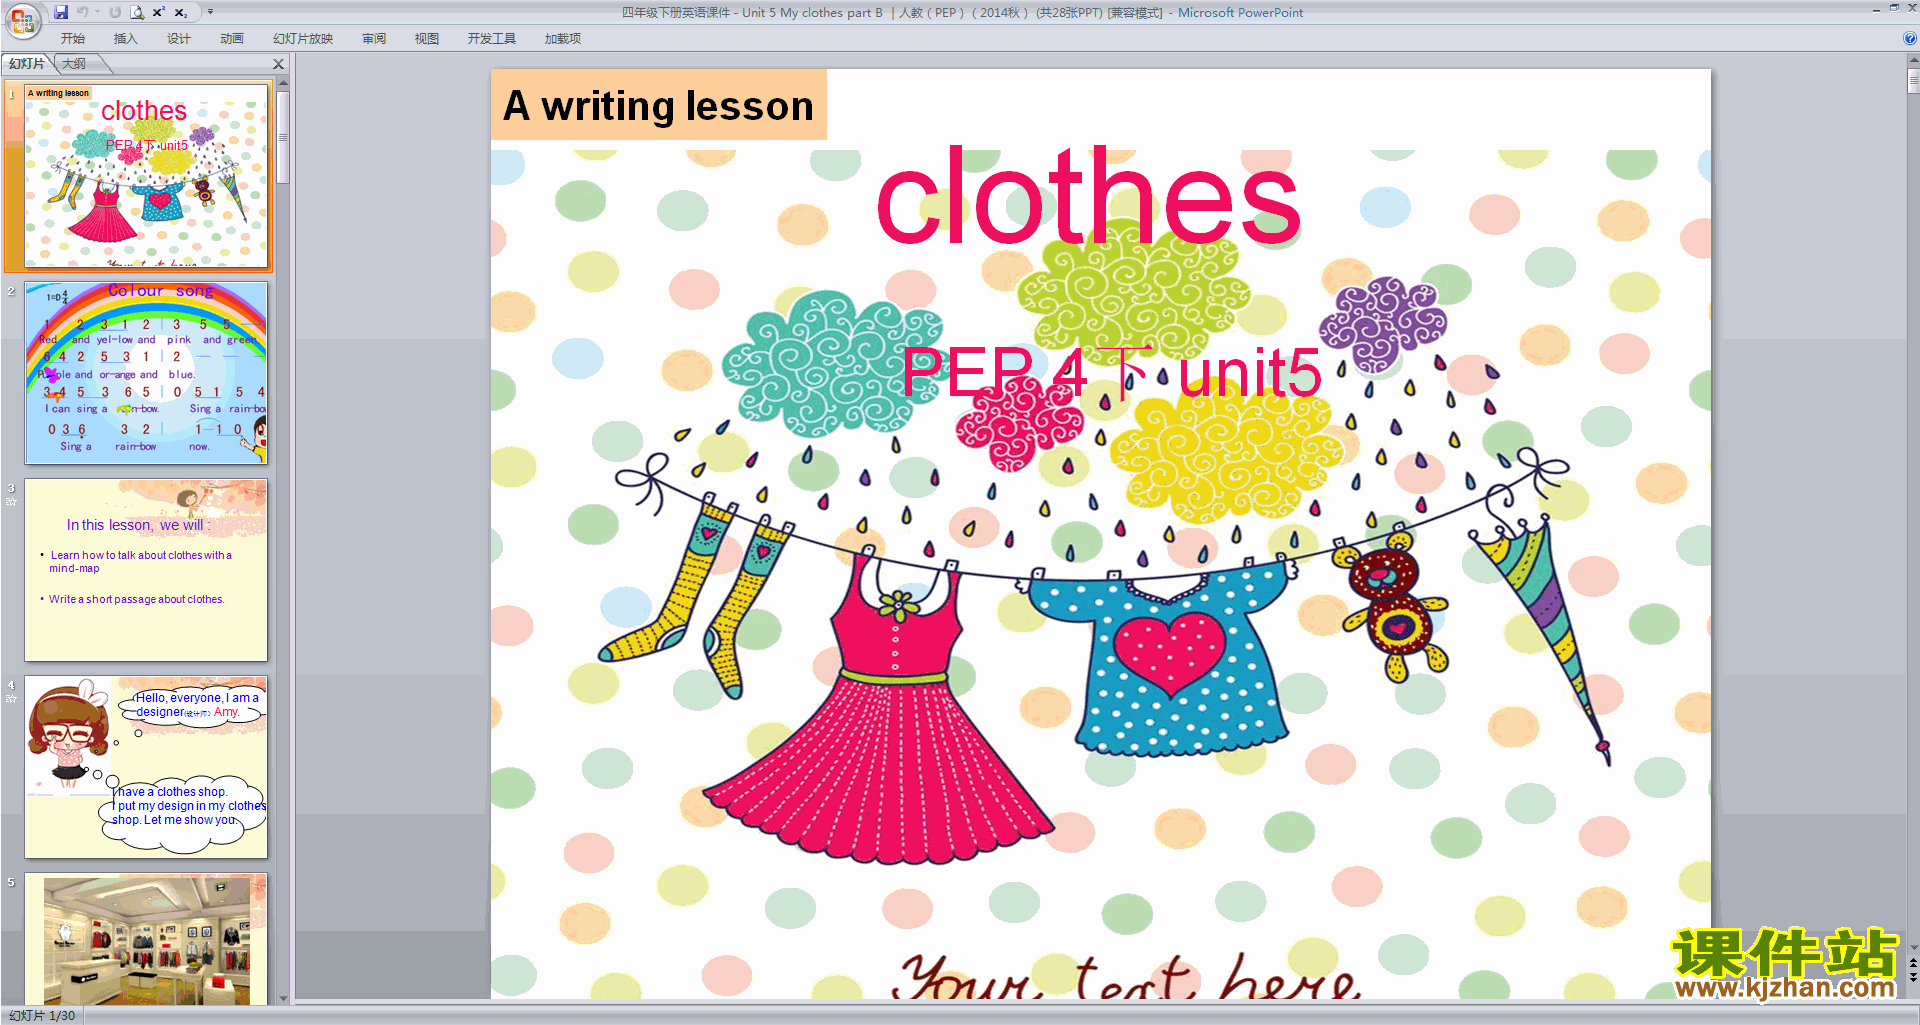1920x1025 pixels.
Task: Click the large 'clothes' title text
Action: [x=1088, y=196]
